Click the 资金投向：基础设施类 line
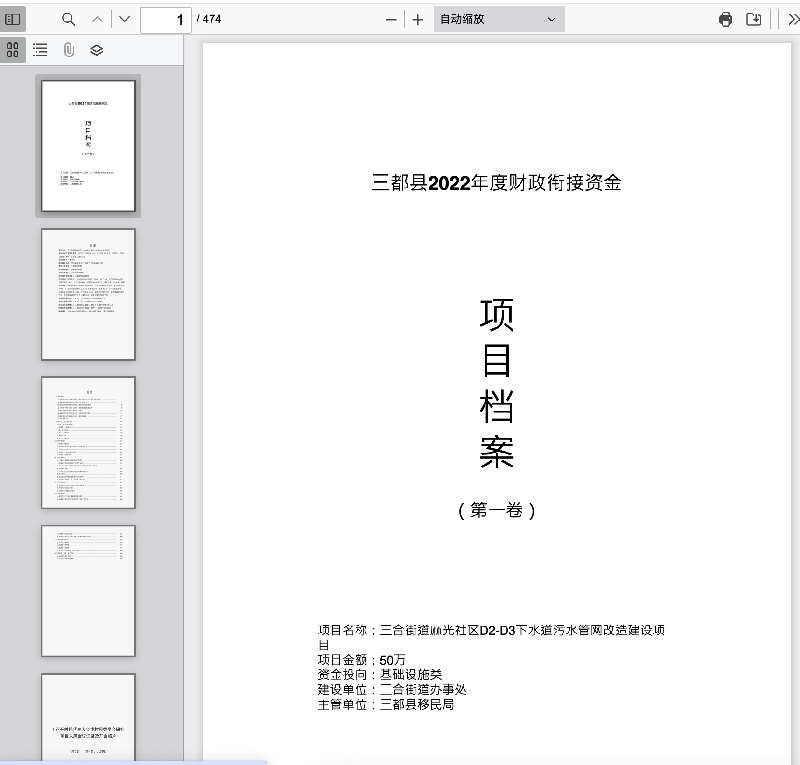Screen dimensions: 800x765 click(380, 675)
